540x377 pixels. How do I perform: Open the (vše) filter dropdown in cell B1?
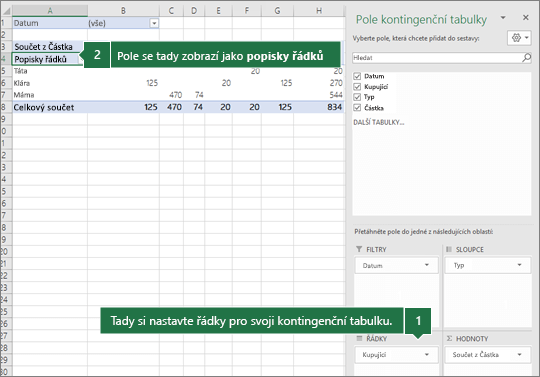click(x=154, y=23)
